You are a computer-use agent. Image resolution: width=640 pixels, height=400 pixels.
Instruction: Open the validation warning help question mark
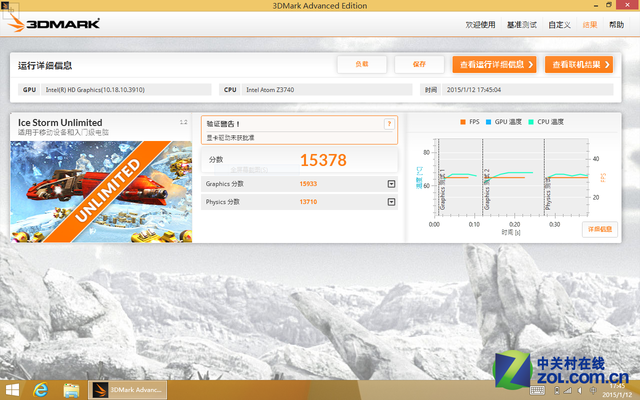389,124
